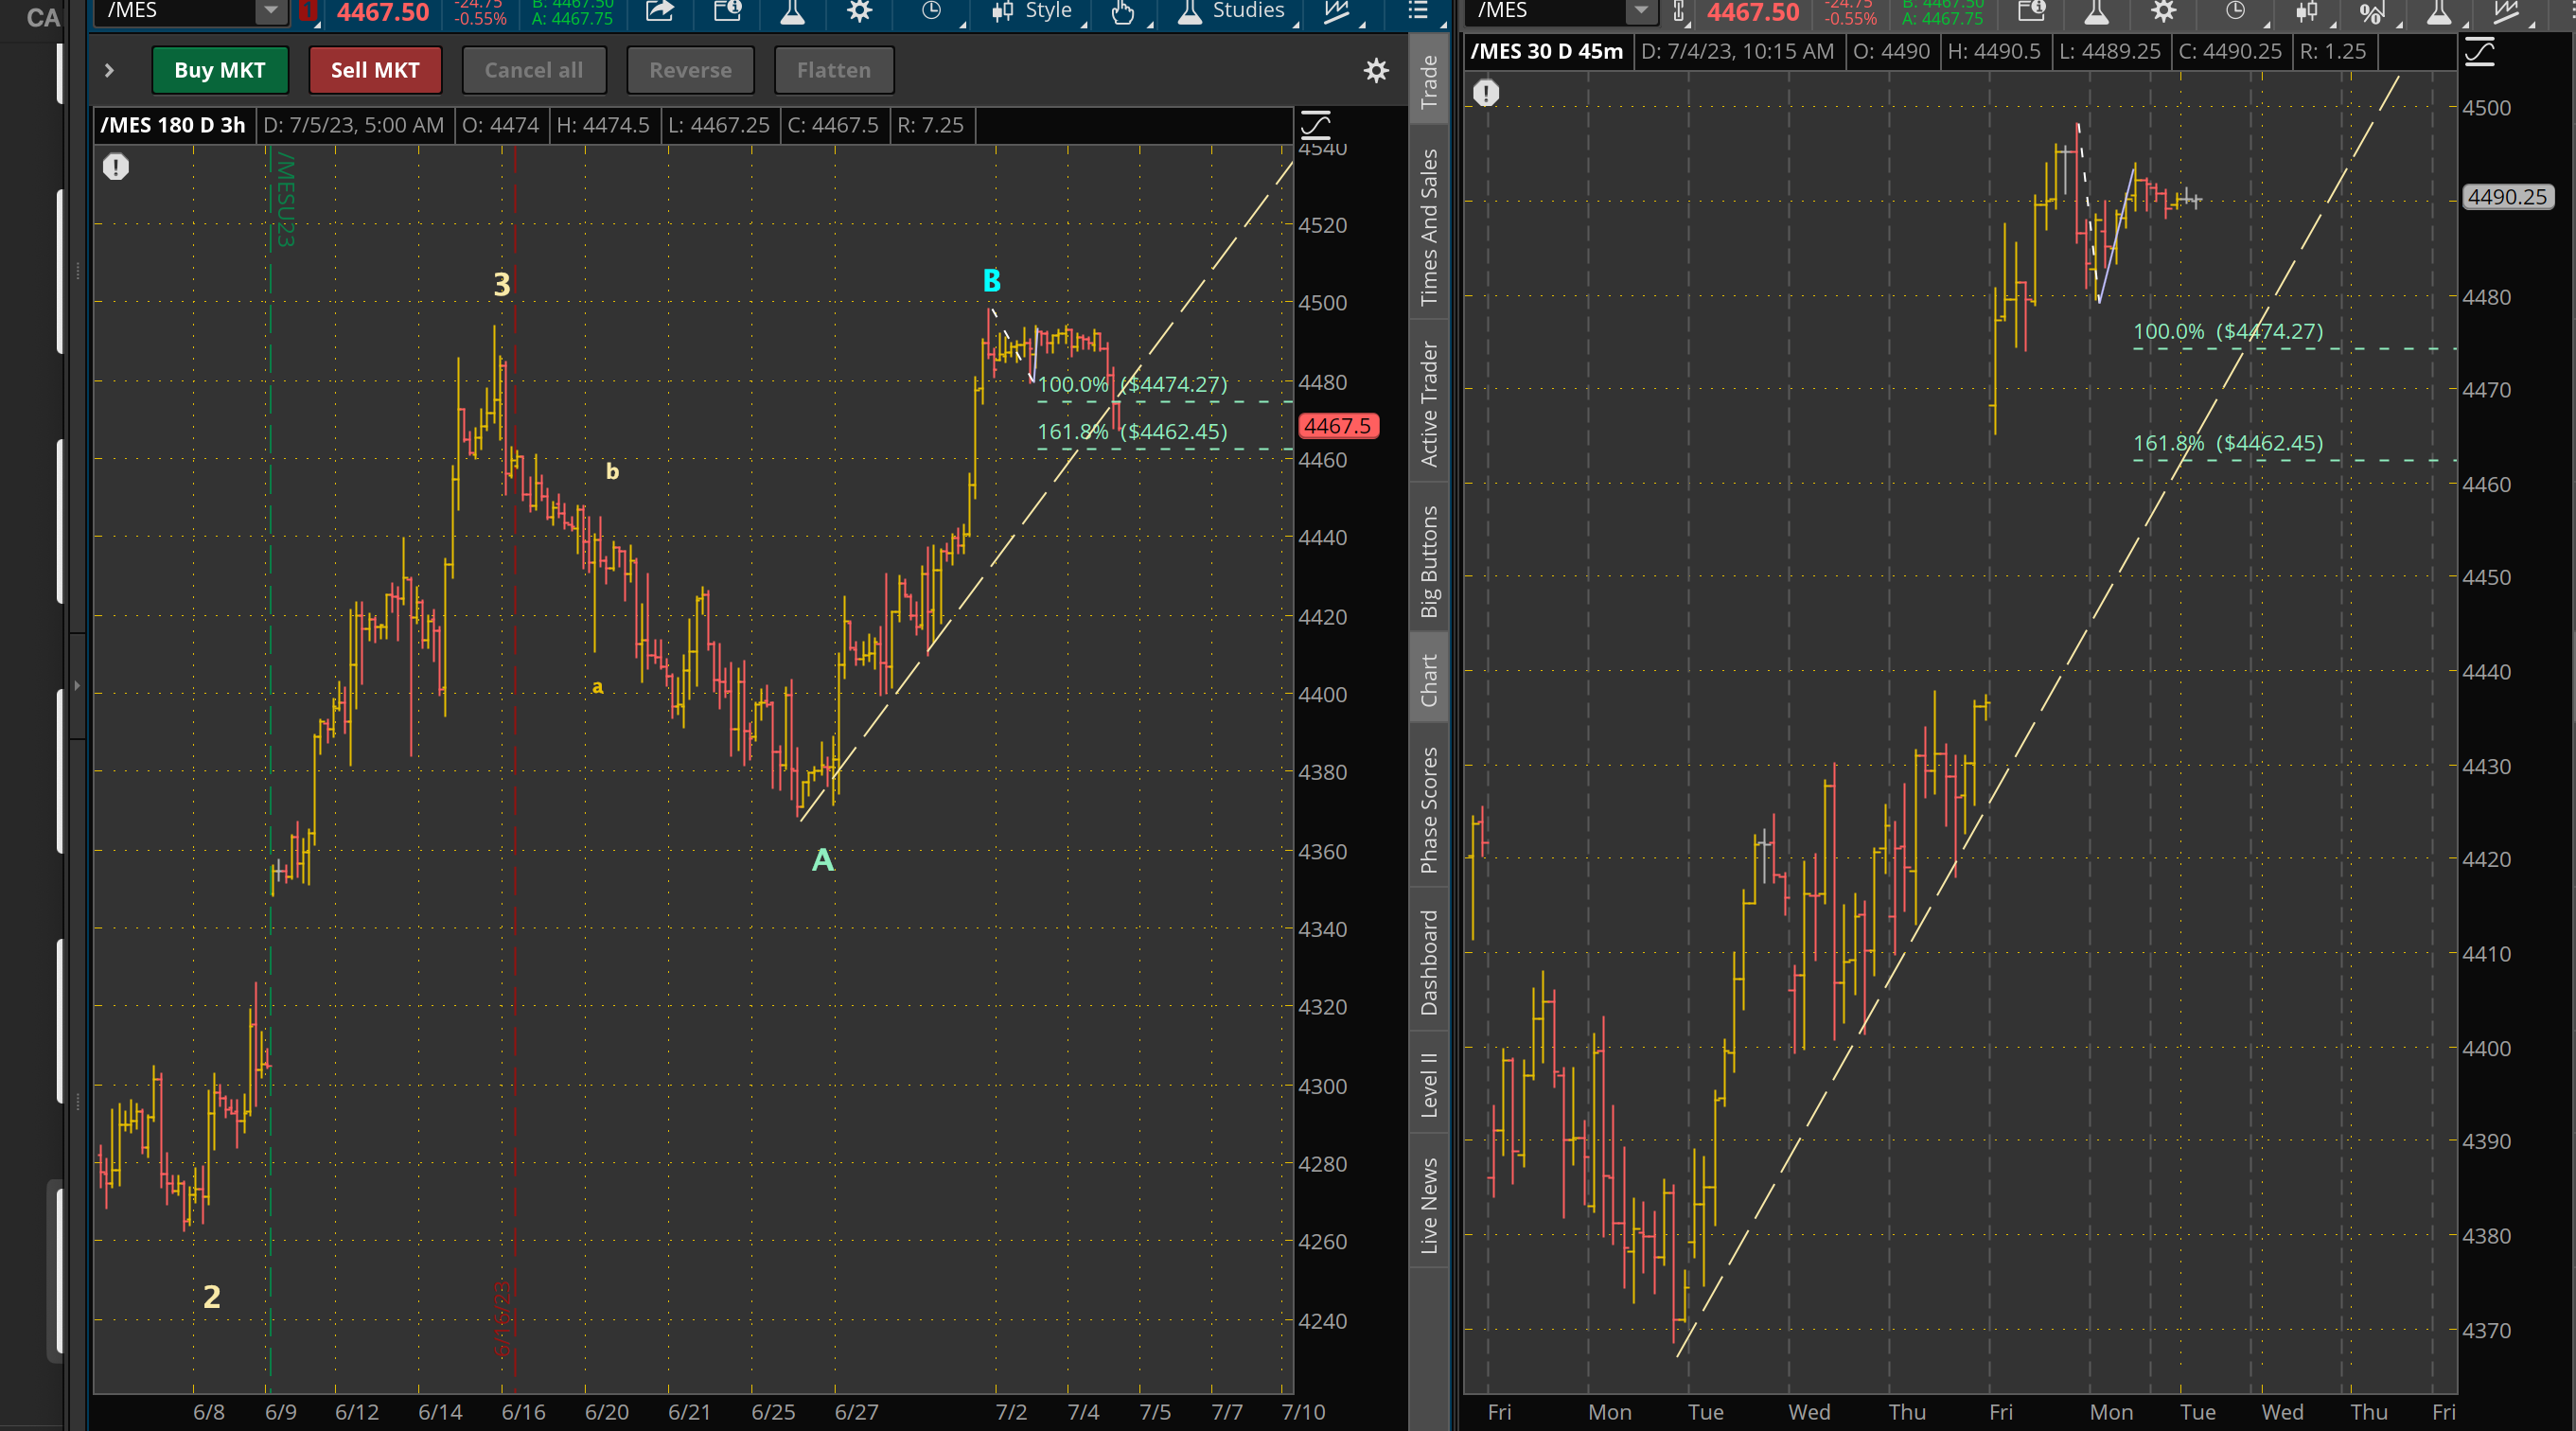This screenshot has height=1431, width=2576.
Task: Open product info icon in left chart toolbar
Action: 728,11
